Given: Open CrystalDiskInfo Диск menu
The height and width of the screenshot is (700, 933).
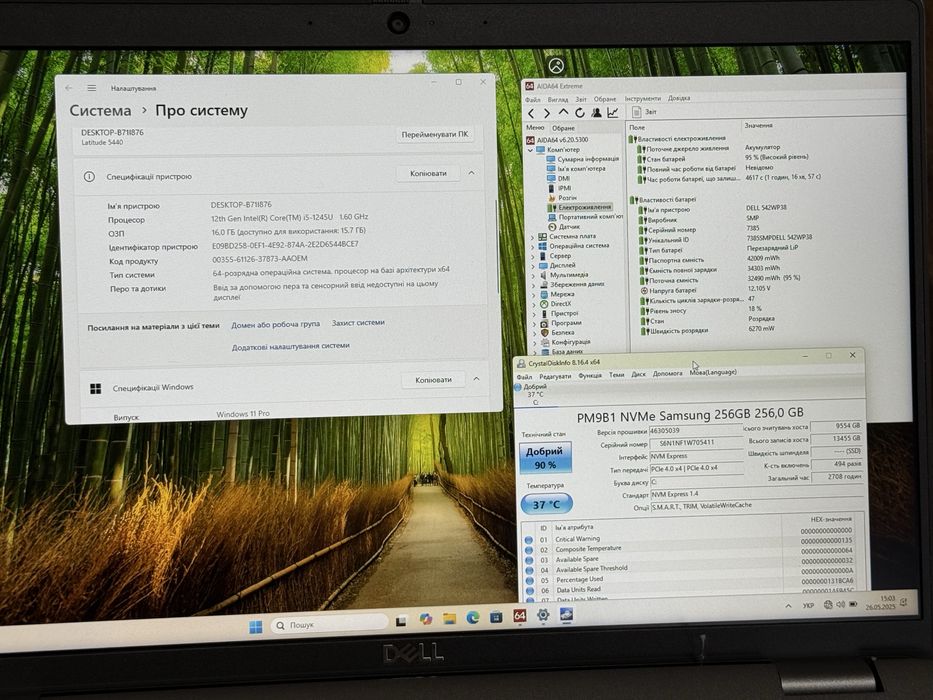Looking at the screenshot, I should pos(638,374).
